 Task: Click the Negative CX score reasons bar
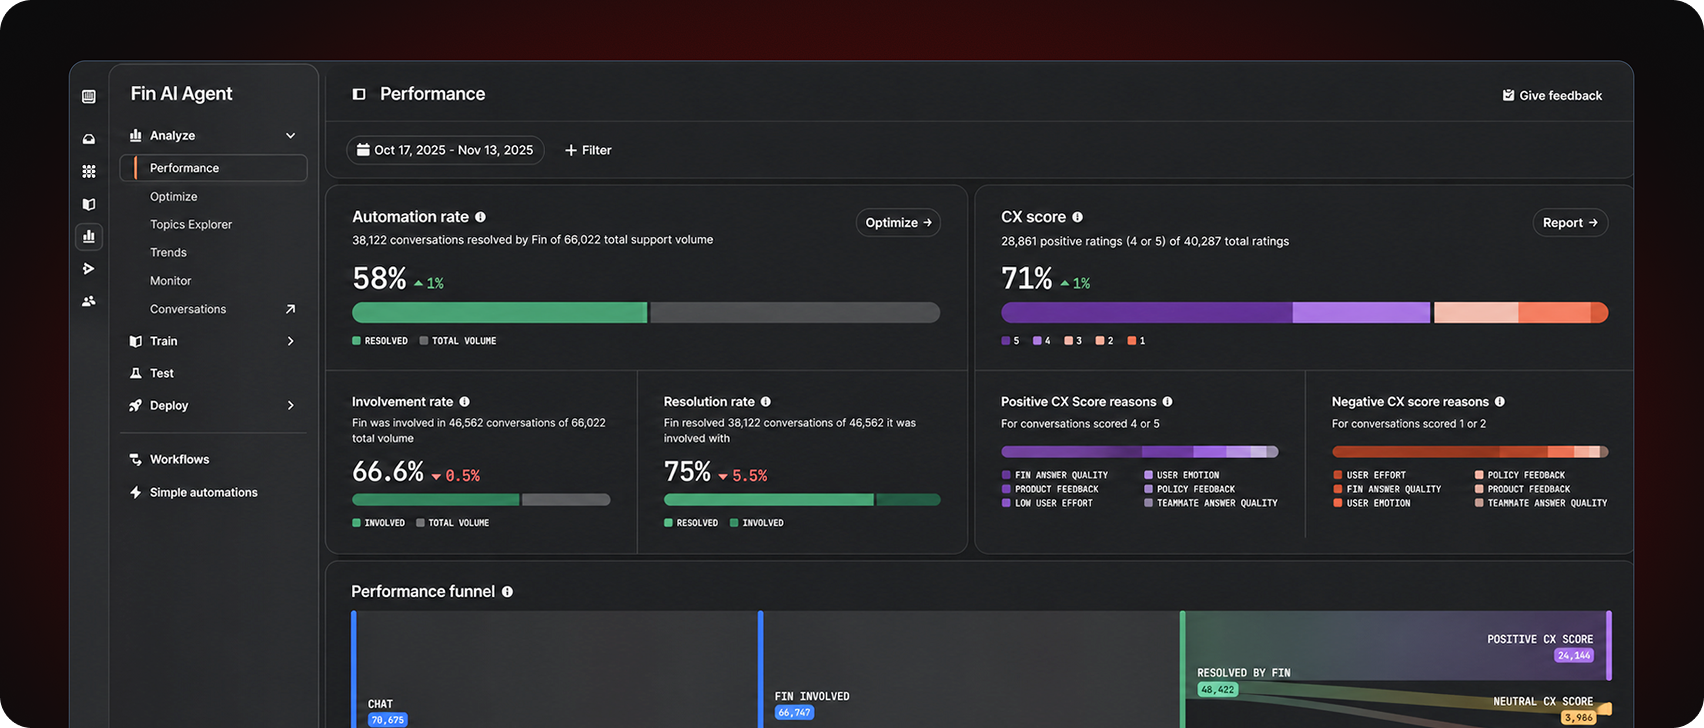[x=1470, y=452]
